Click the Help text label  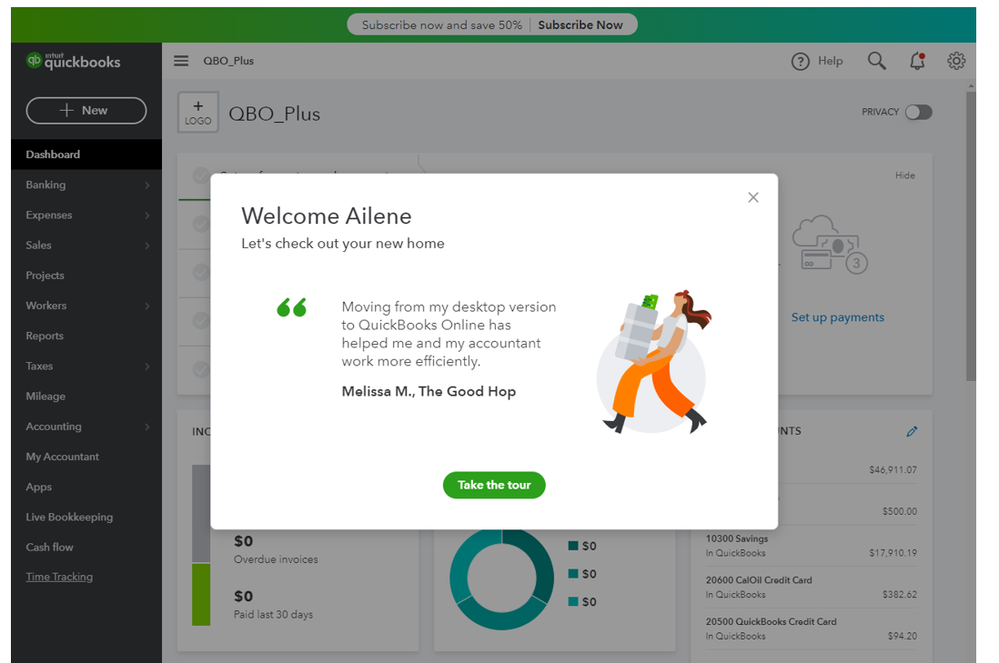[x=830, y=61]
